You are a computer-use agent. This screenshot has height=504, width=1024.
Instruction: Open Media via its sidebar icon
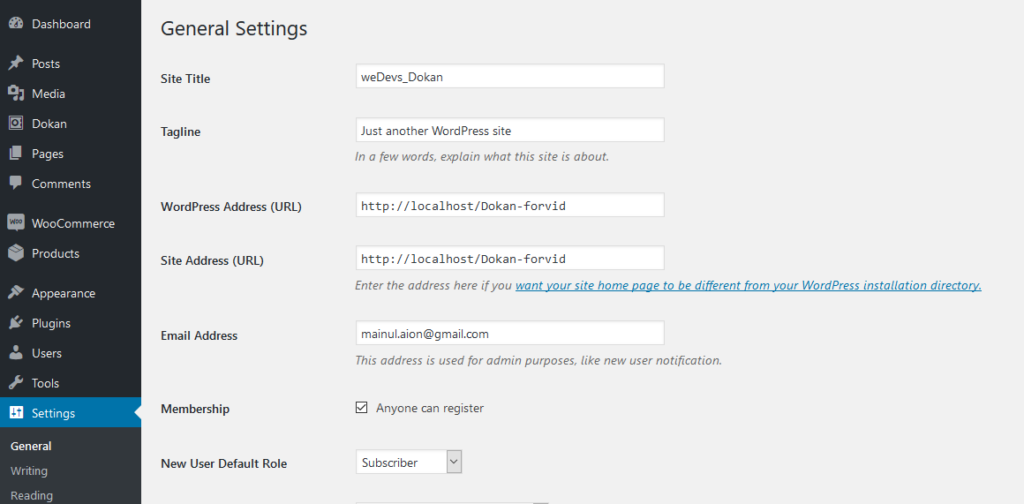[15, 93]
